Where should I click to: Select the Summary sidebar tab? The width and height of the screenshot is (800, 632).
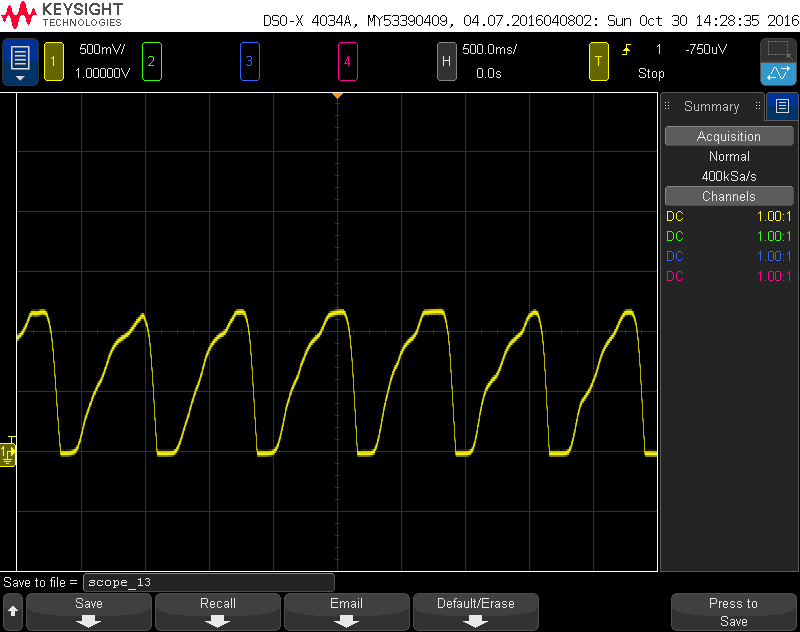[711, 106]
